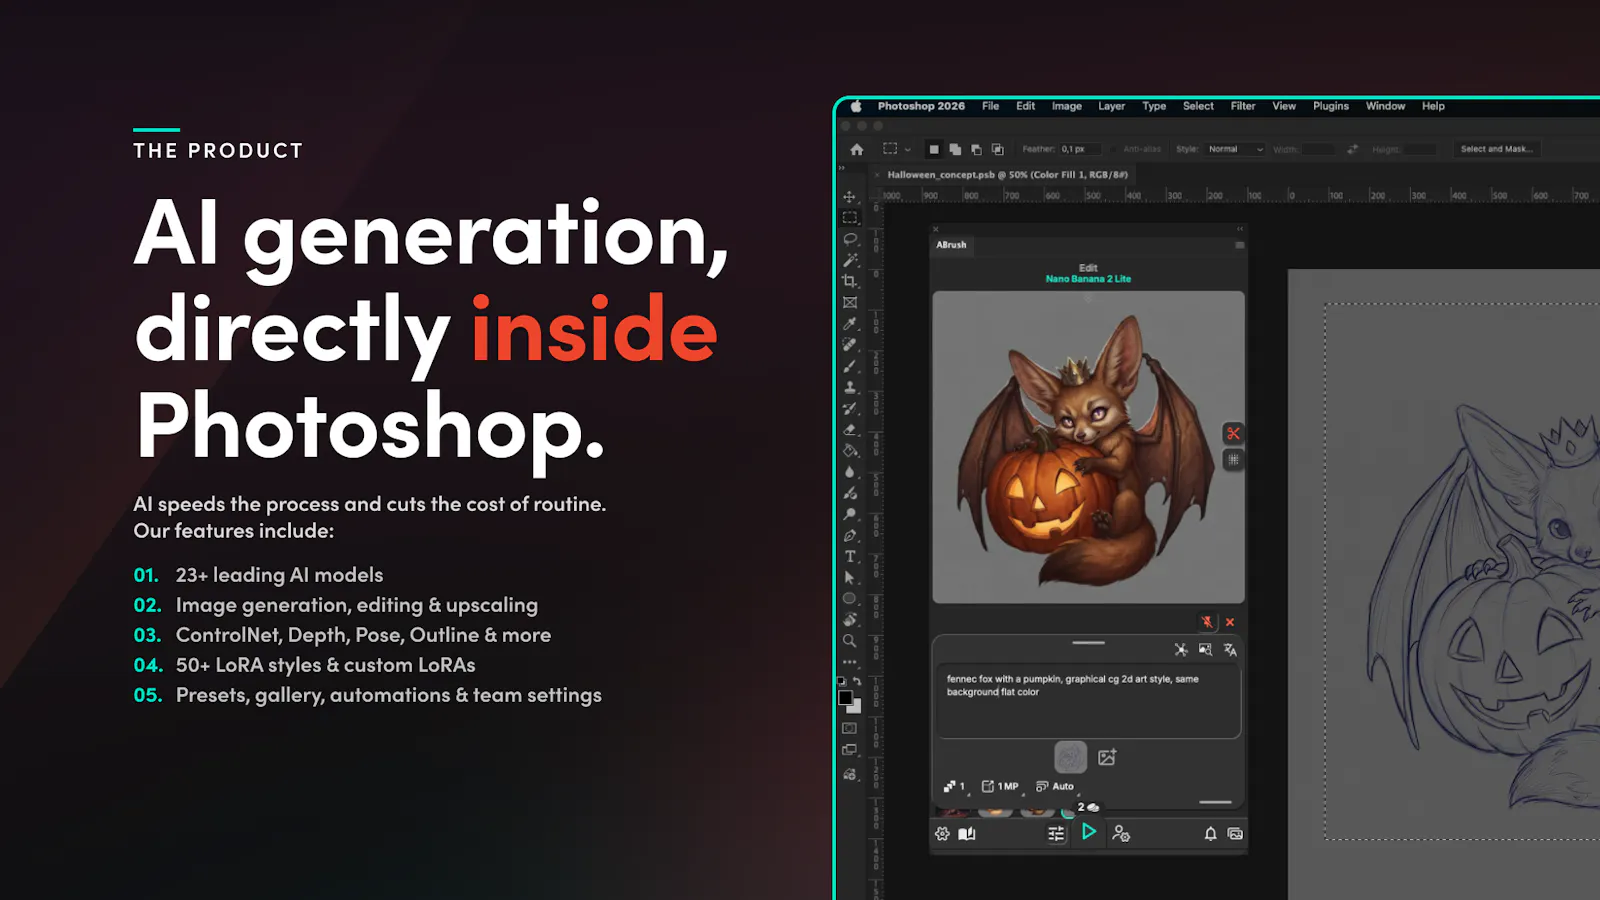Switch foreground and background colors

pyautogui.click(x=856, y=681)
